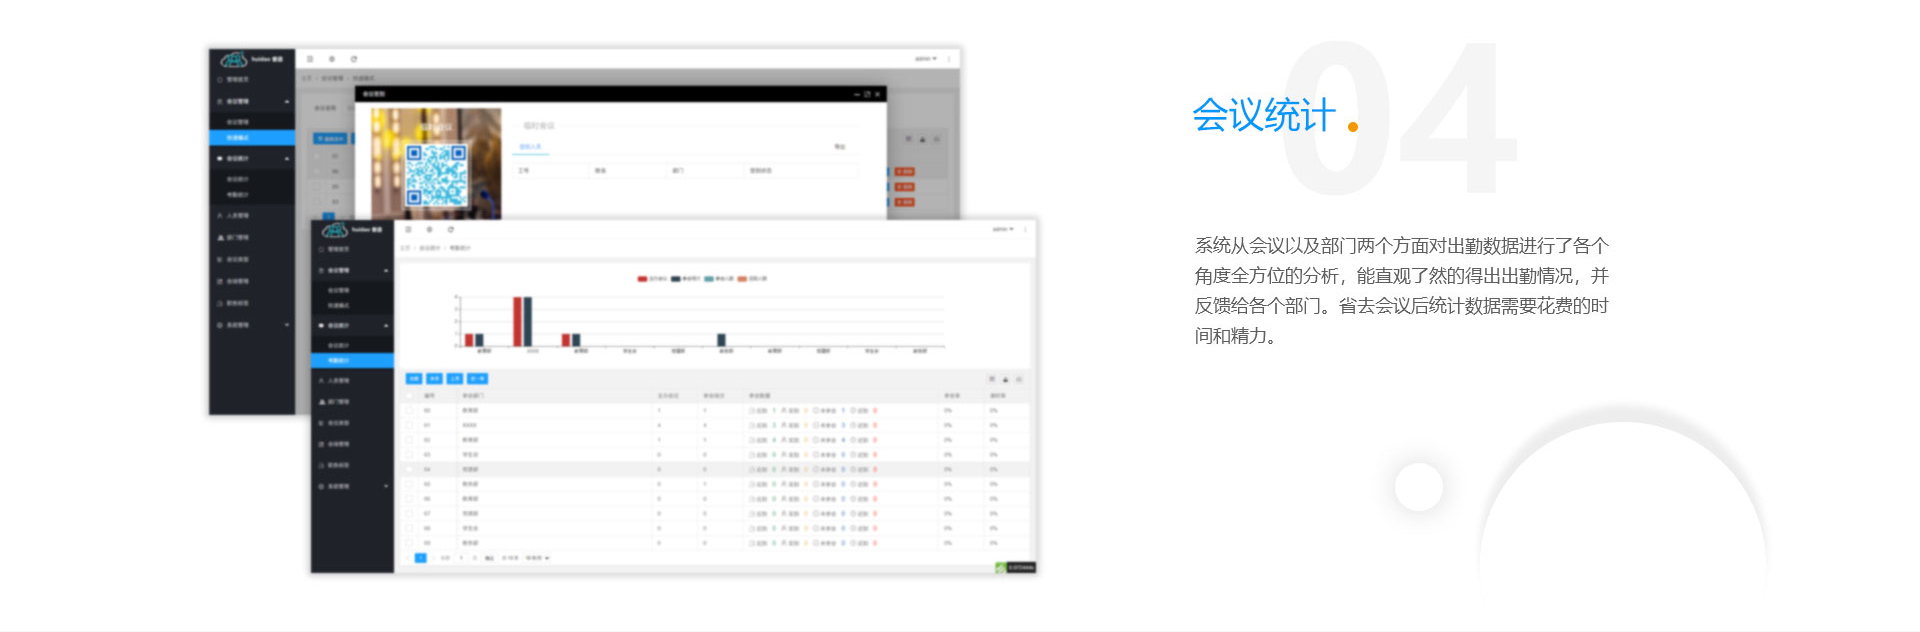This screenshot has width=1920, height=632.
Task: Select the blue underlined tab in meeting dialog
Action: point(530,147)
